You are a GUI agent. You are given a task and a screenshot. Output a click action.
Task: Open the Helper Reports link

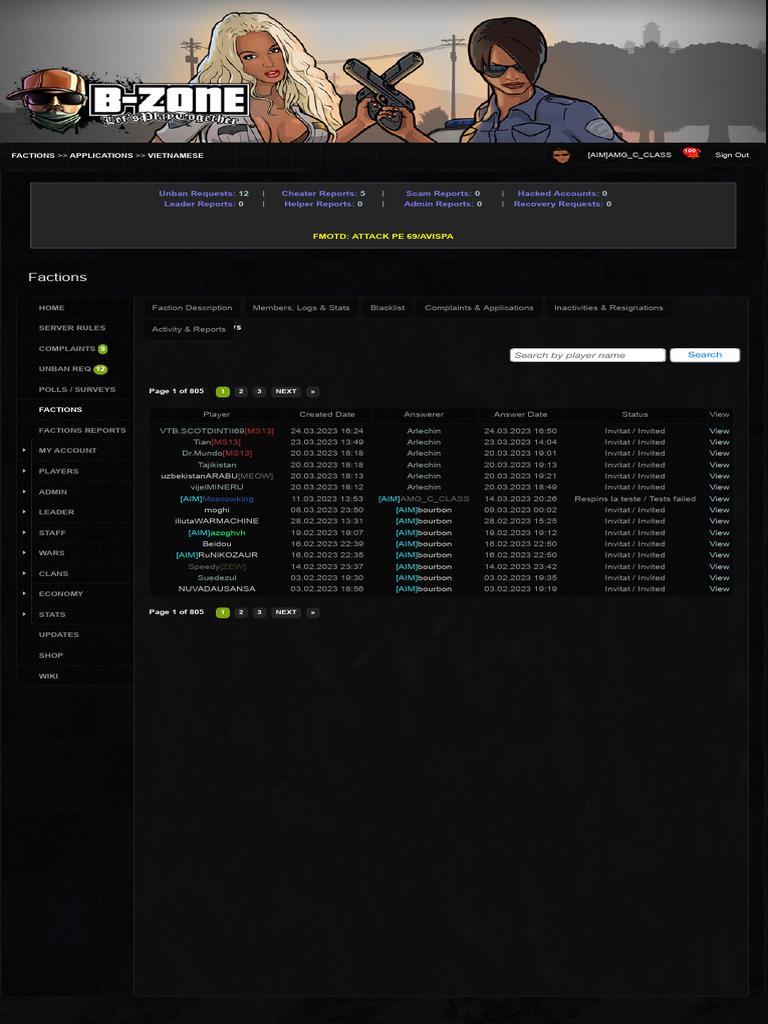coord(323,204)
